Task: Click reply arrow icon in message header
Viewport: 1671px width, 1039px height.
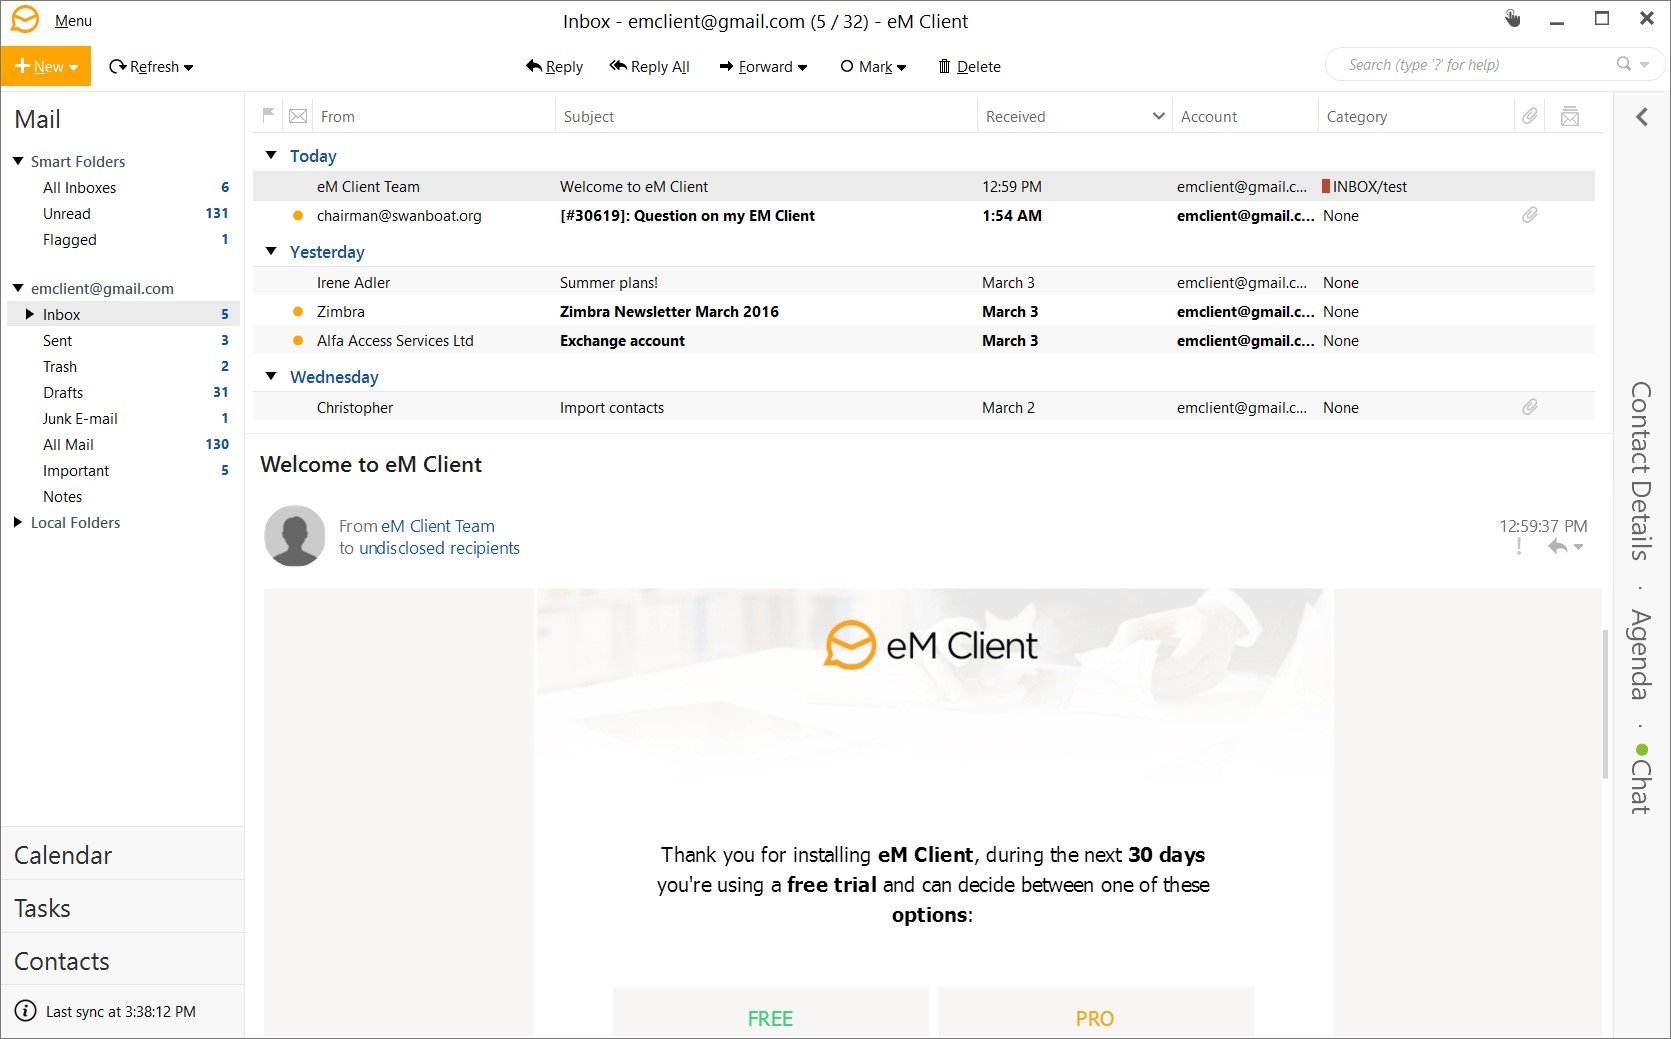Action: tap(1558, 546)
